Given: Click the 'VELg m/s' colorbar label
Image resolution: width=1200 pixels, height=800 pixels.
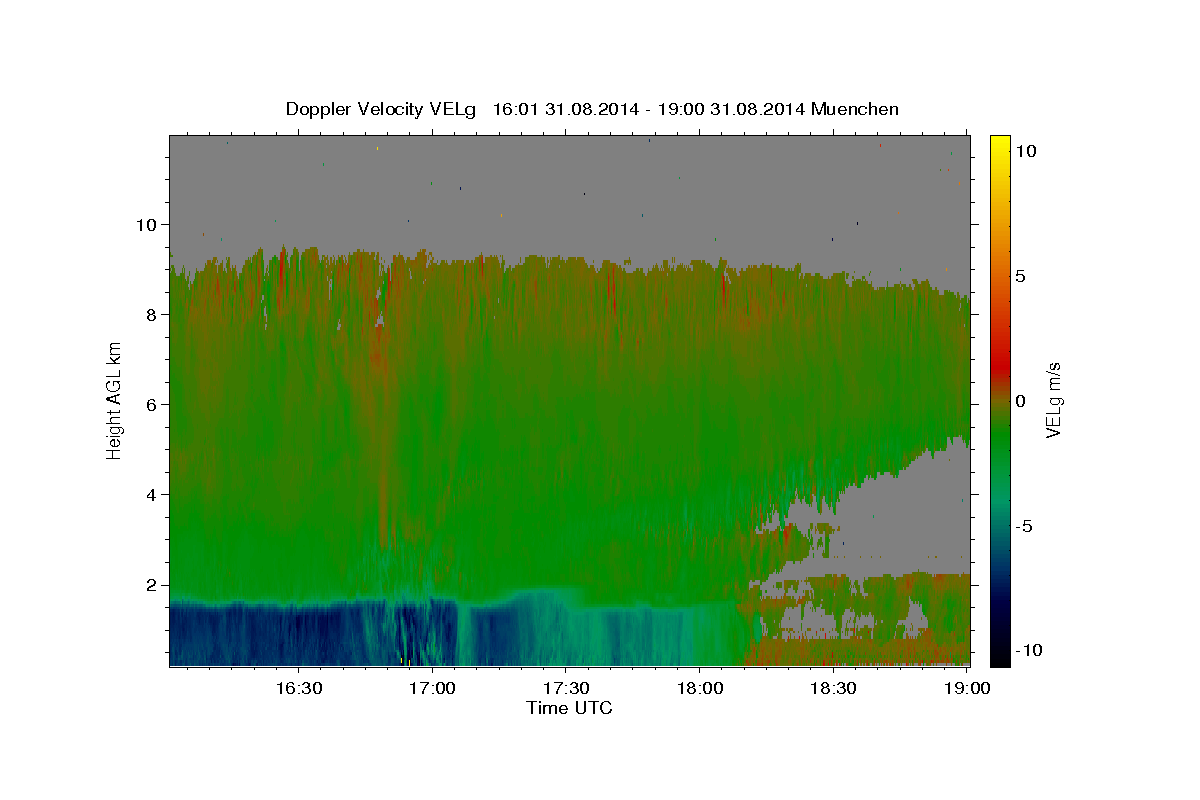Looking at the screenshot, I should click(1053, 402).
